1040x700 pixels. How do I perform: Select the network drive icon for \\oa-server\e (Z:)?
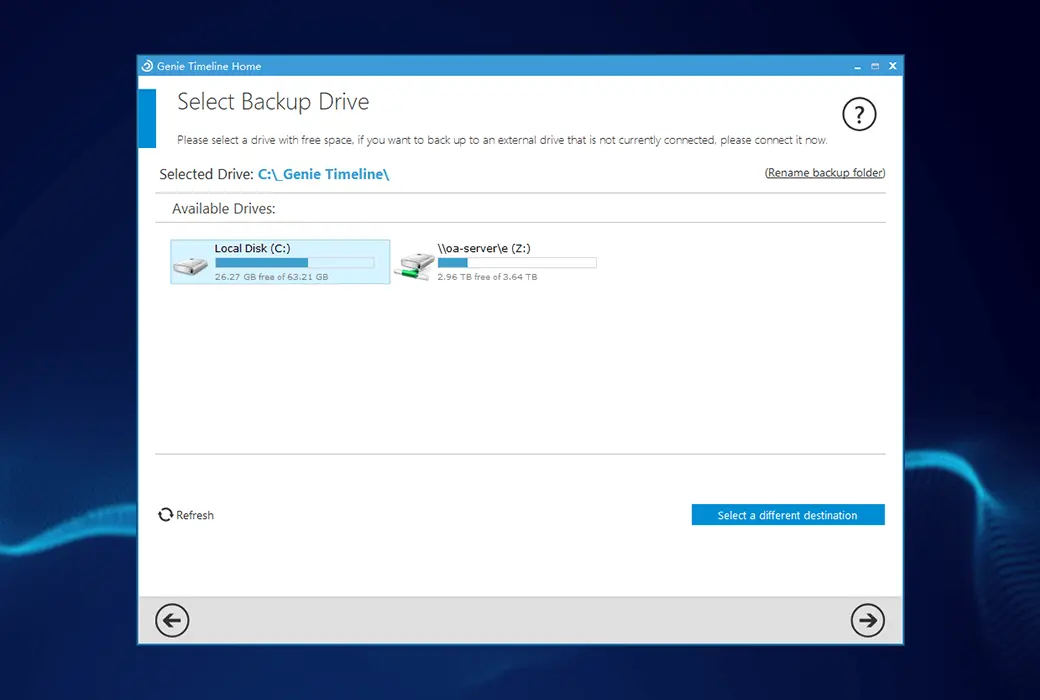coord(415,265)
